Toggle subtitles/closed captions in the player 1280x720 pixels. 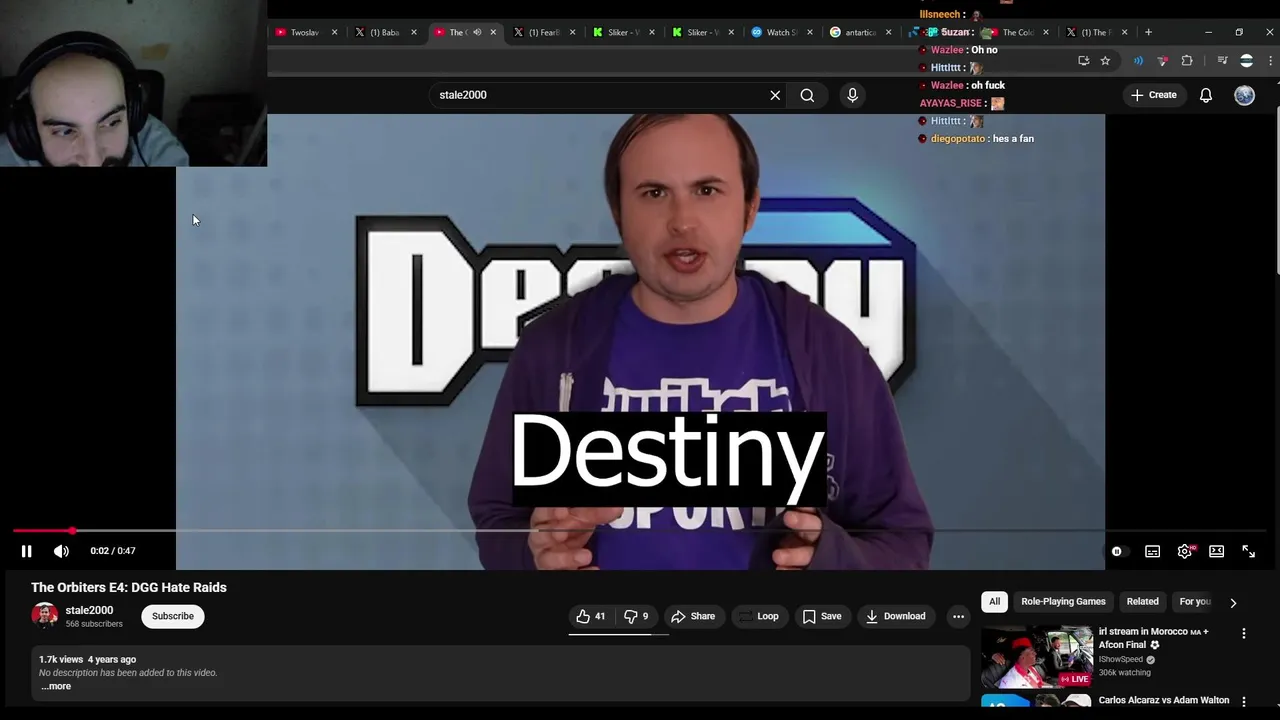click(x=1152, y=551)
